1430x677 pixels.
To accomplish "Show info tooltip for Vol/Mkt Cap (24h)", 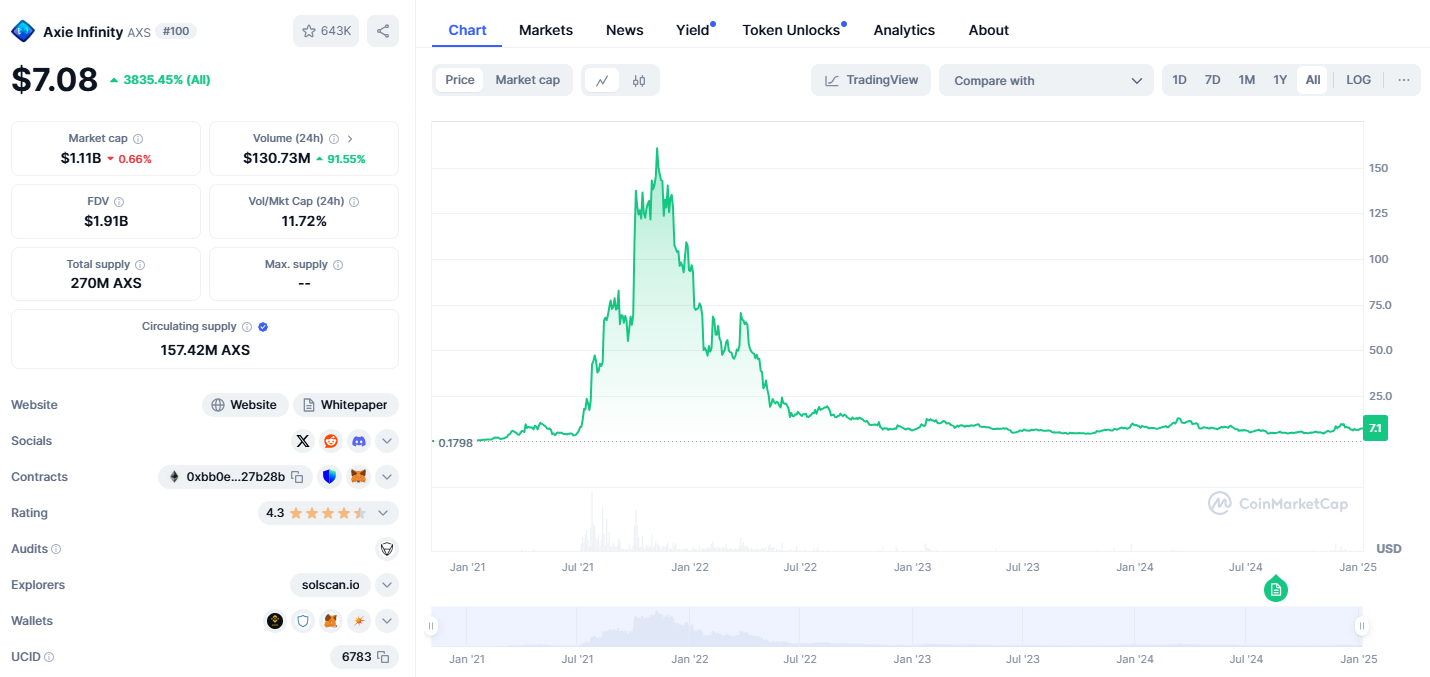I will (x=354, y=202).
